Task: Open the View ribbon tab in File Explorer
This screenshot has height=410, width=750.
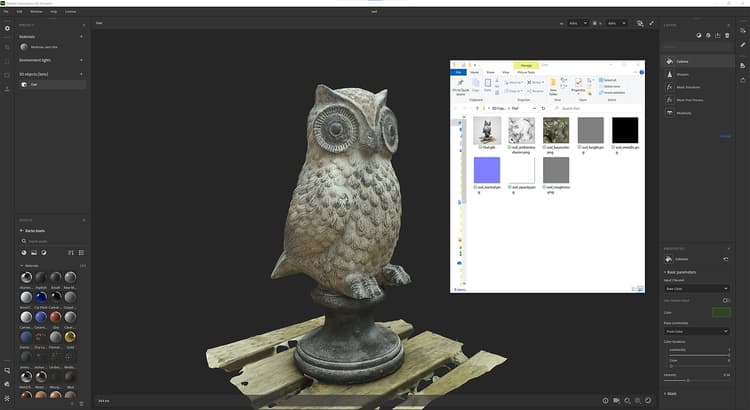Action: 506,72
